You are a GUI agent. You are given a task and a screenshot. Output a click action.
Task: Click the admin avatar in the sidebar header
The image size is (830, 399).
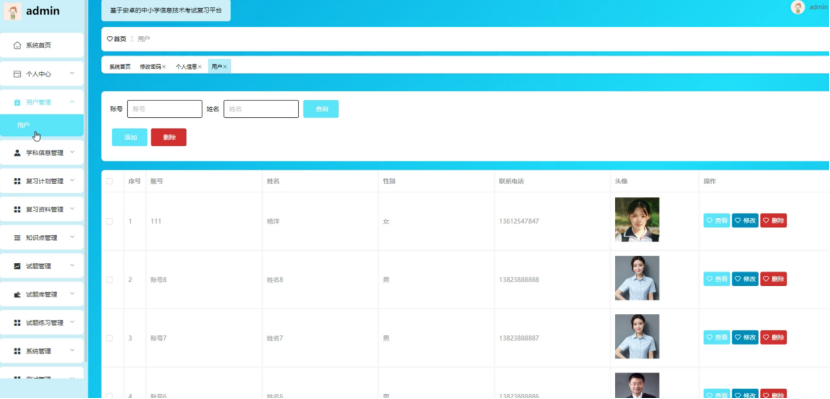pos(13,11)
